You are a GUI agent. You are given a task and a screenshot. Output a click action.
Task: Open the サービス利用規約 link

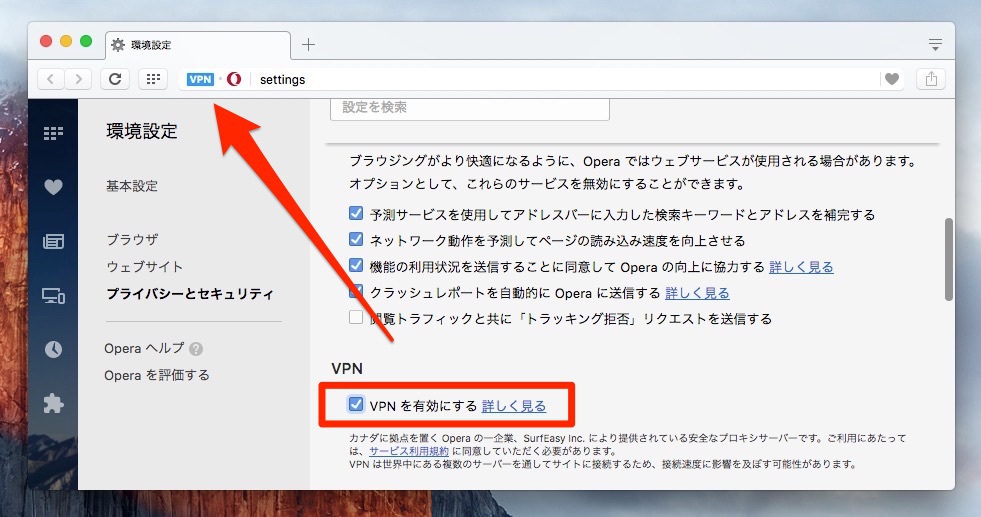tap(409, 451)
